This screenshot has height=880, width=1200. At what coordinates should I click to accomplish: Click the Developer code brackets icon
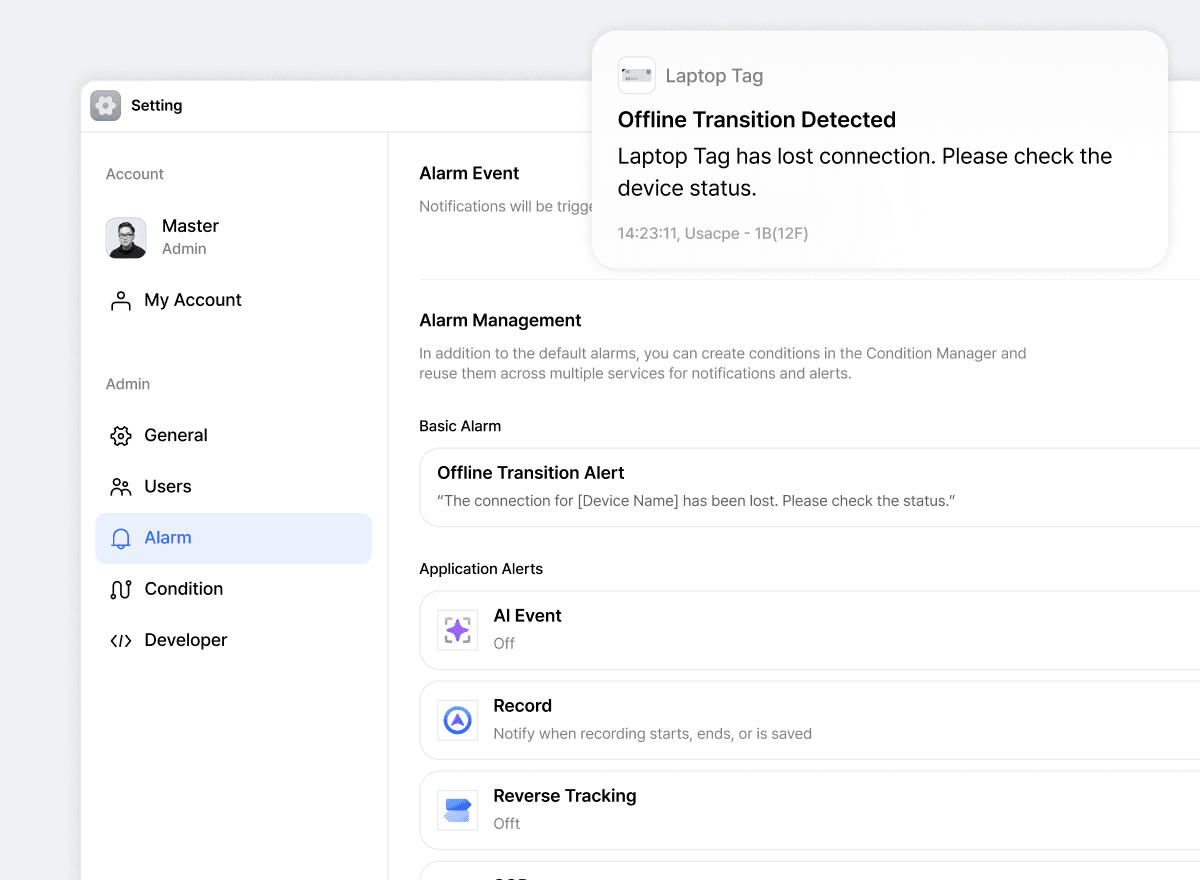coord(121,641)
